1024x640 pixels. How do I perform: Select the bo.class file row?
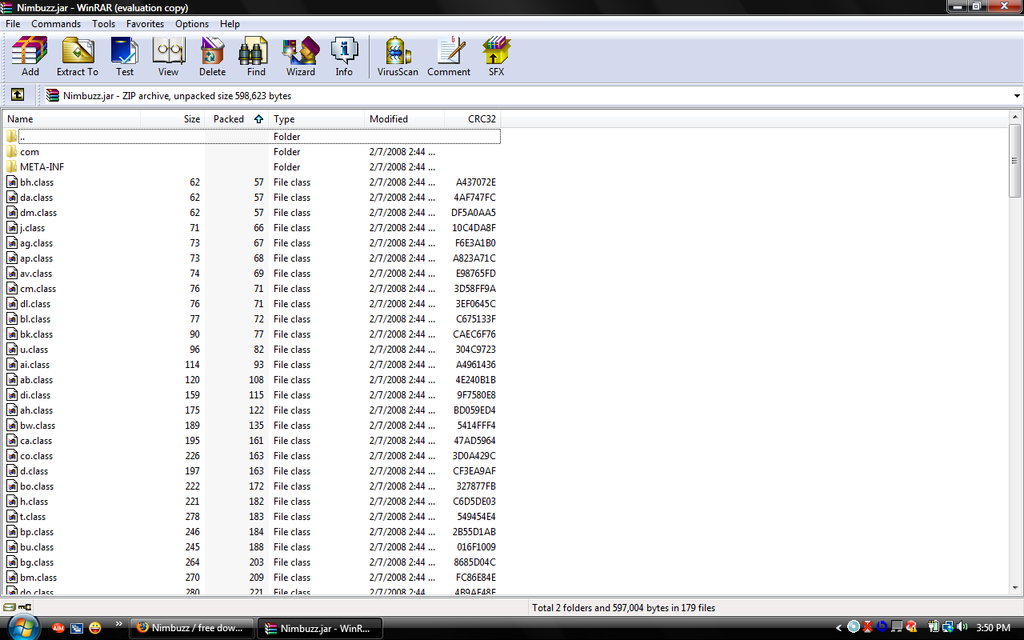(252, 486)
